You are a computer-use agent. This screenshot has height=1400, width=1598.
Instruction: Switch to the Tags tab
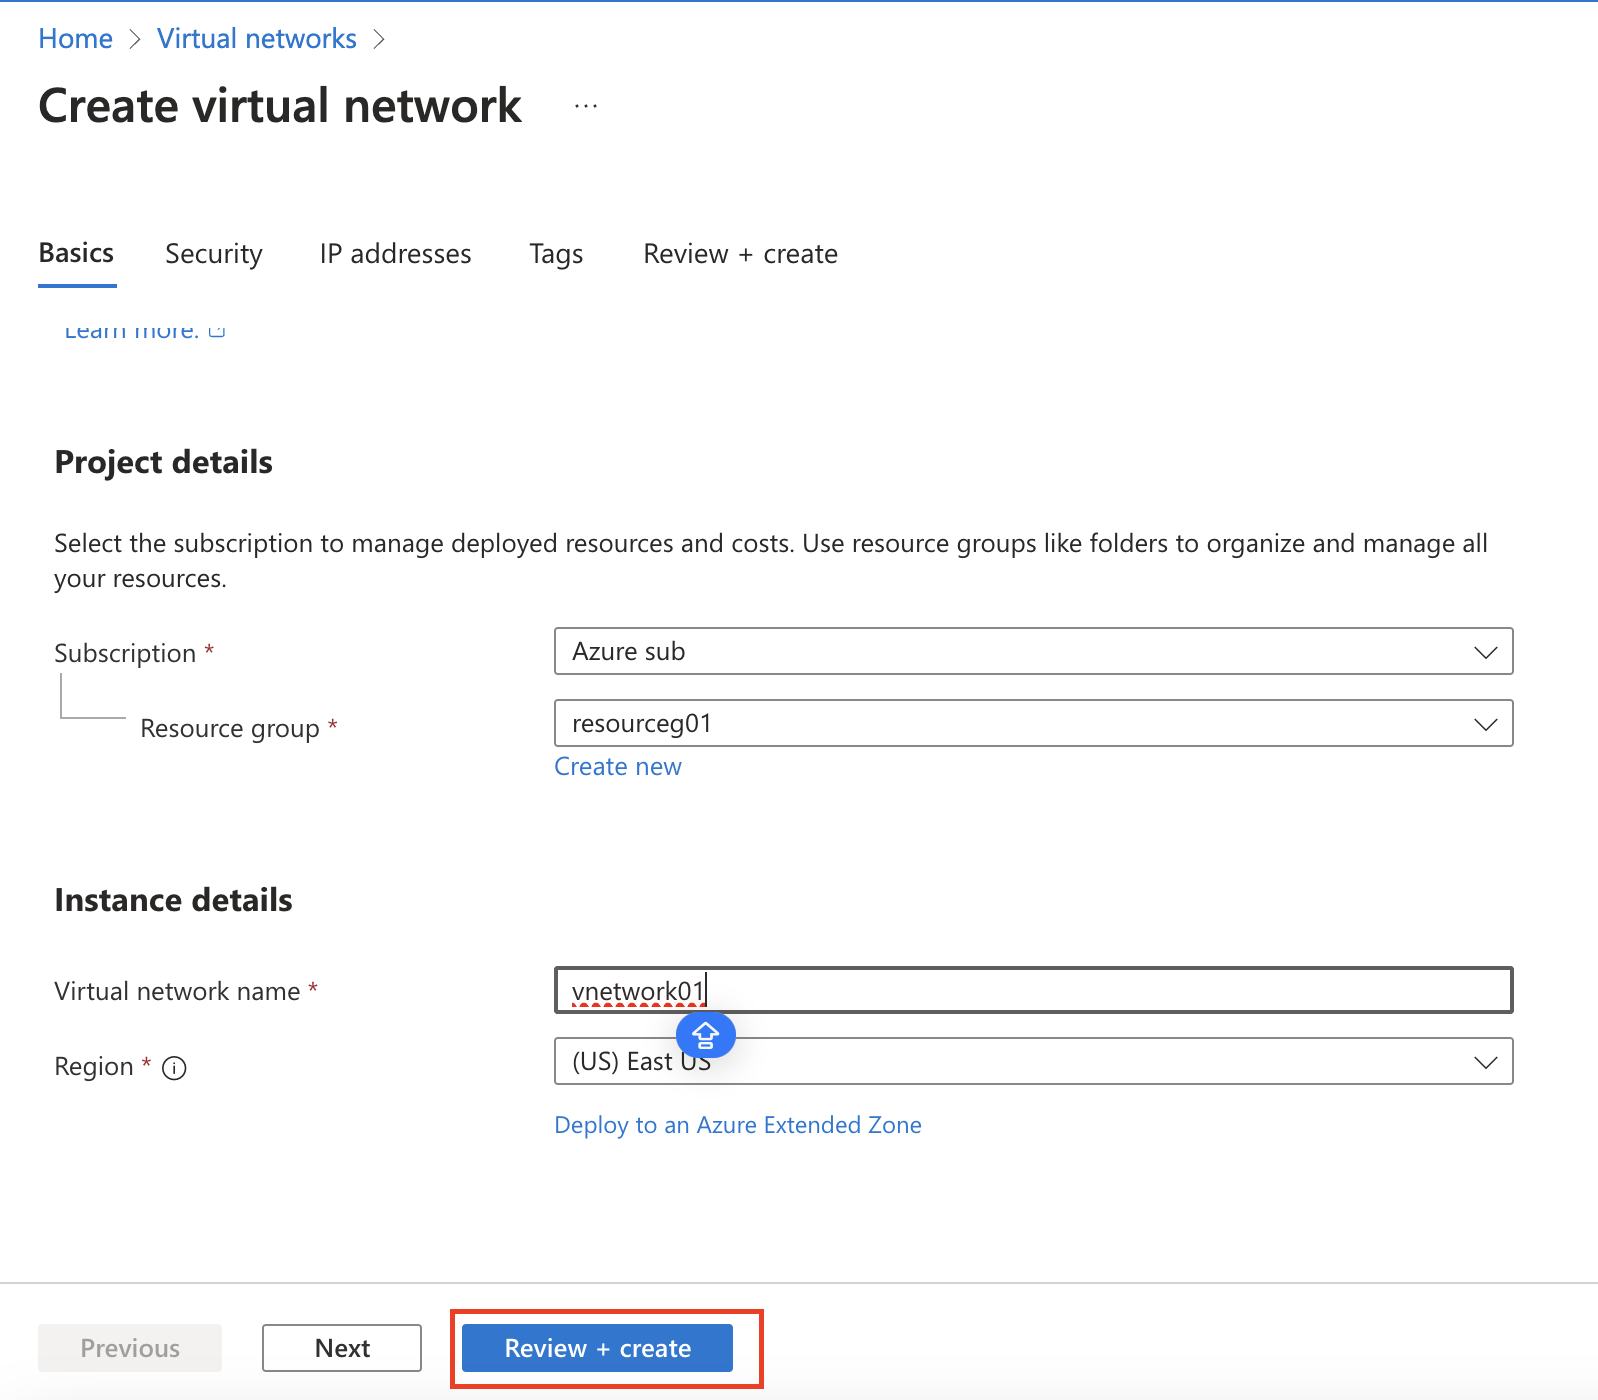pyautogui.click(x=556, y=254)
